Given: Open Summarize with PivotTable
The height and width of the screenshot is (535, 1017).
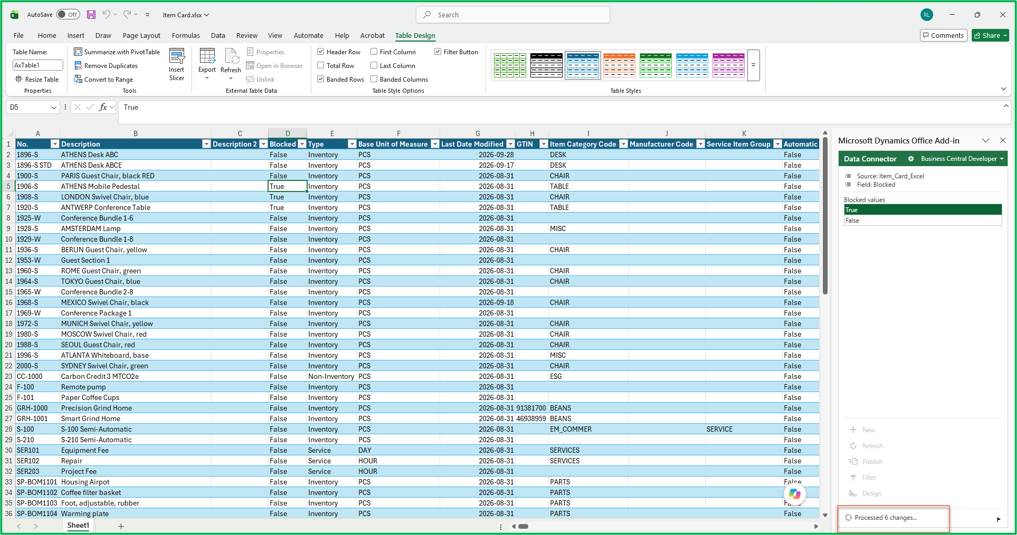Looking at the screenshot, I should [117, 52].
